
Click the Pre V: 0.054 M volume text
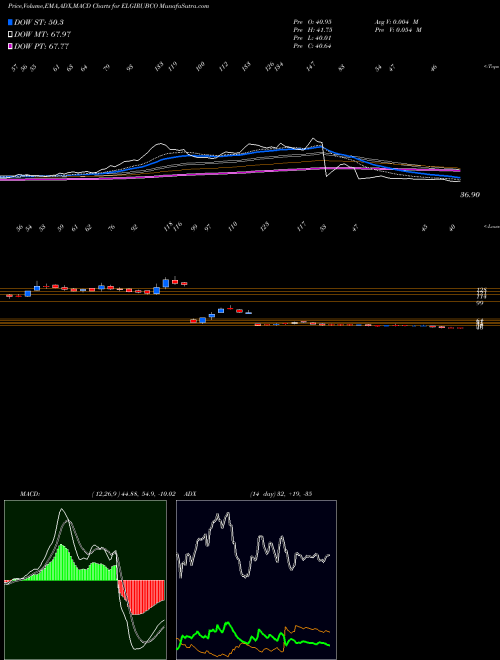397,30
